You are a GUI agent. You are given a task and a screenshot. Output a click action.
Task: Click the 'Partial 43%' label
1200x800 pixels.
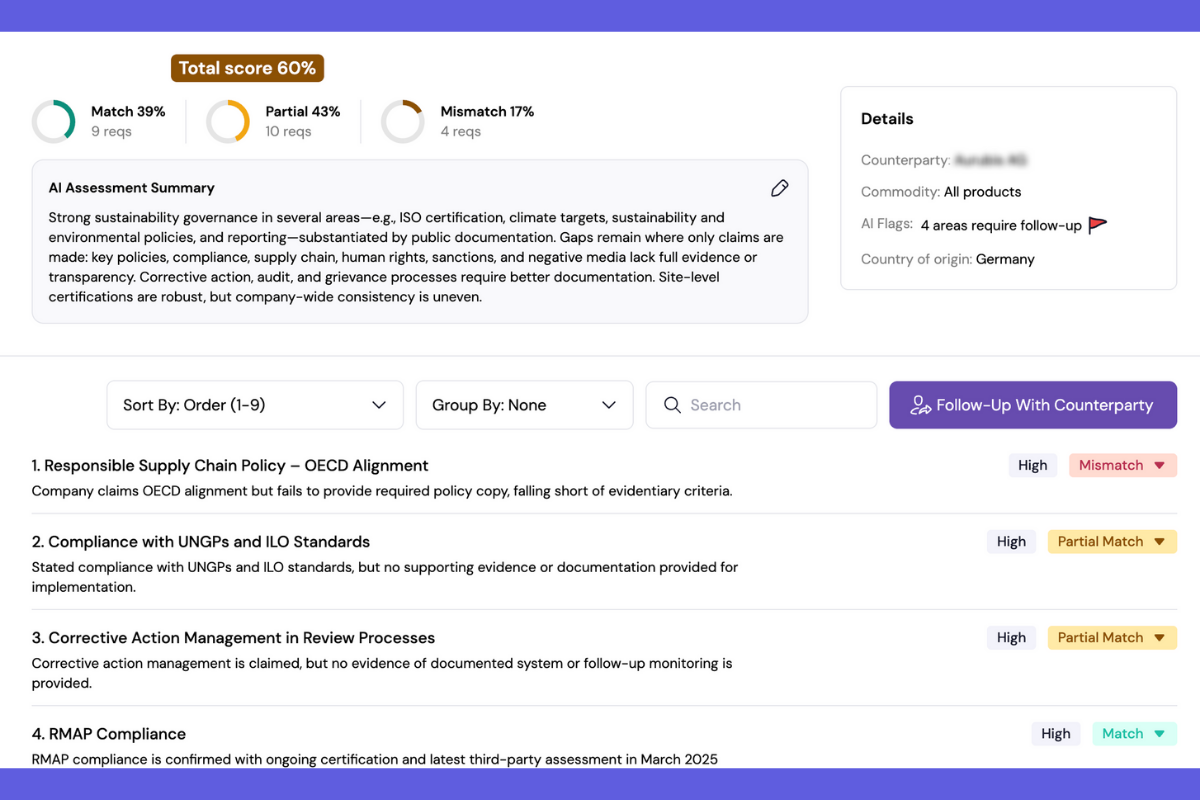(303, 111)
